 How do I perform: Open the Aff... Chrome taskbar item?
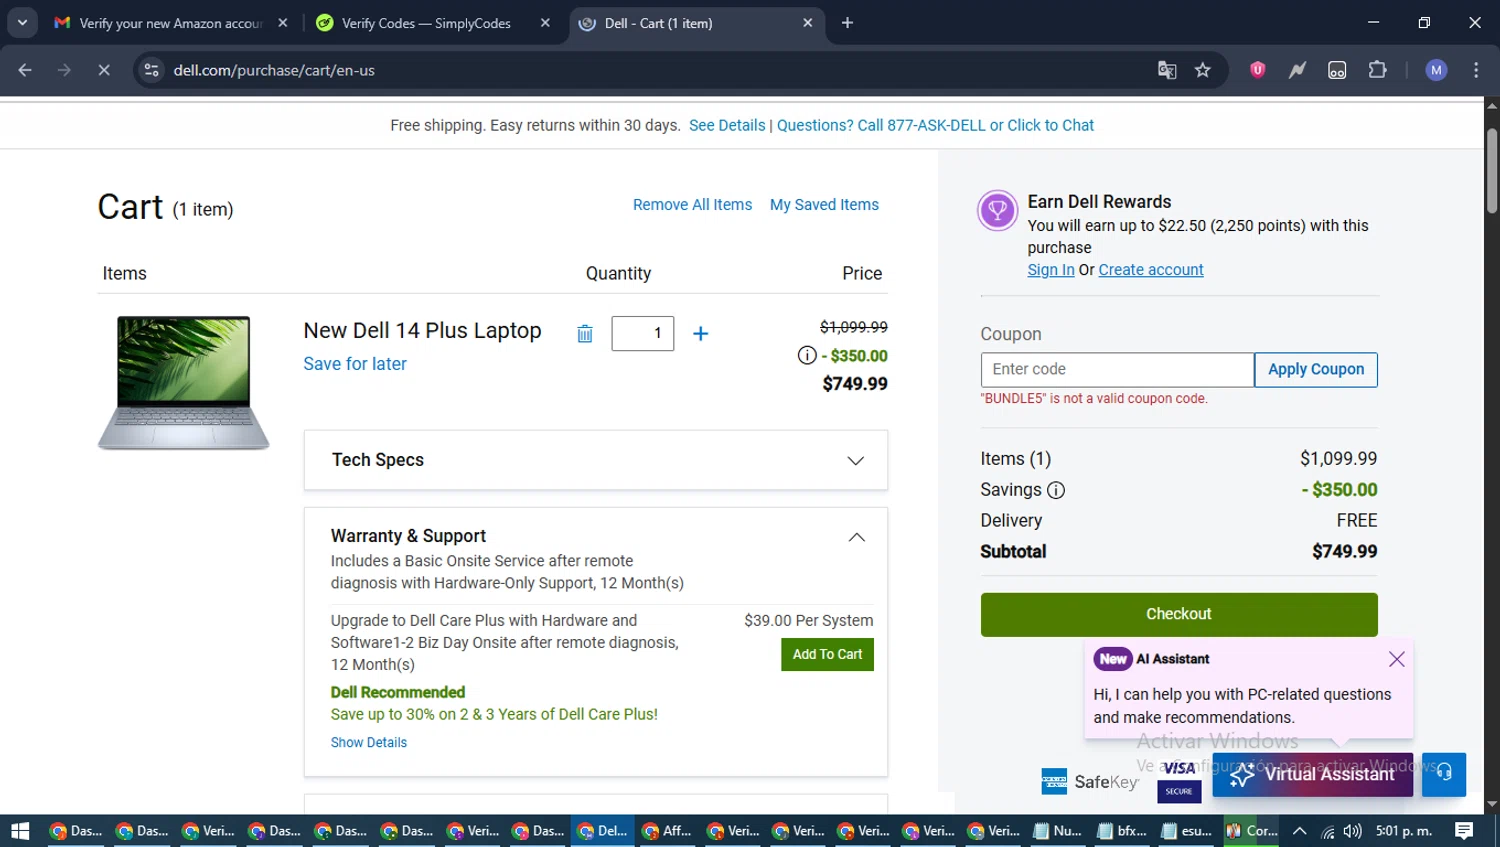[667, 831]
